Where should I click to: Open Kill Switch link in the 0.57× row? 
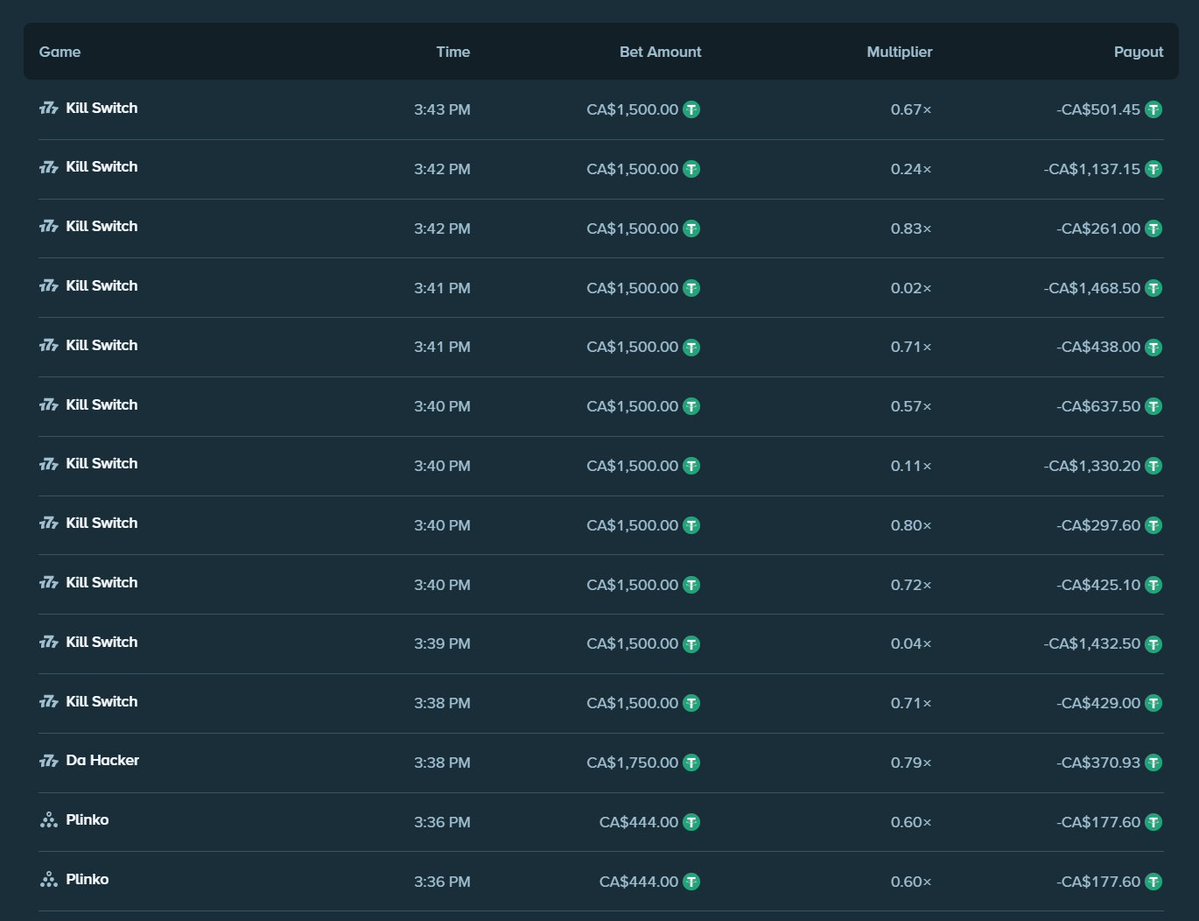(102, 405)
